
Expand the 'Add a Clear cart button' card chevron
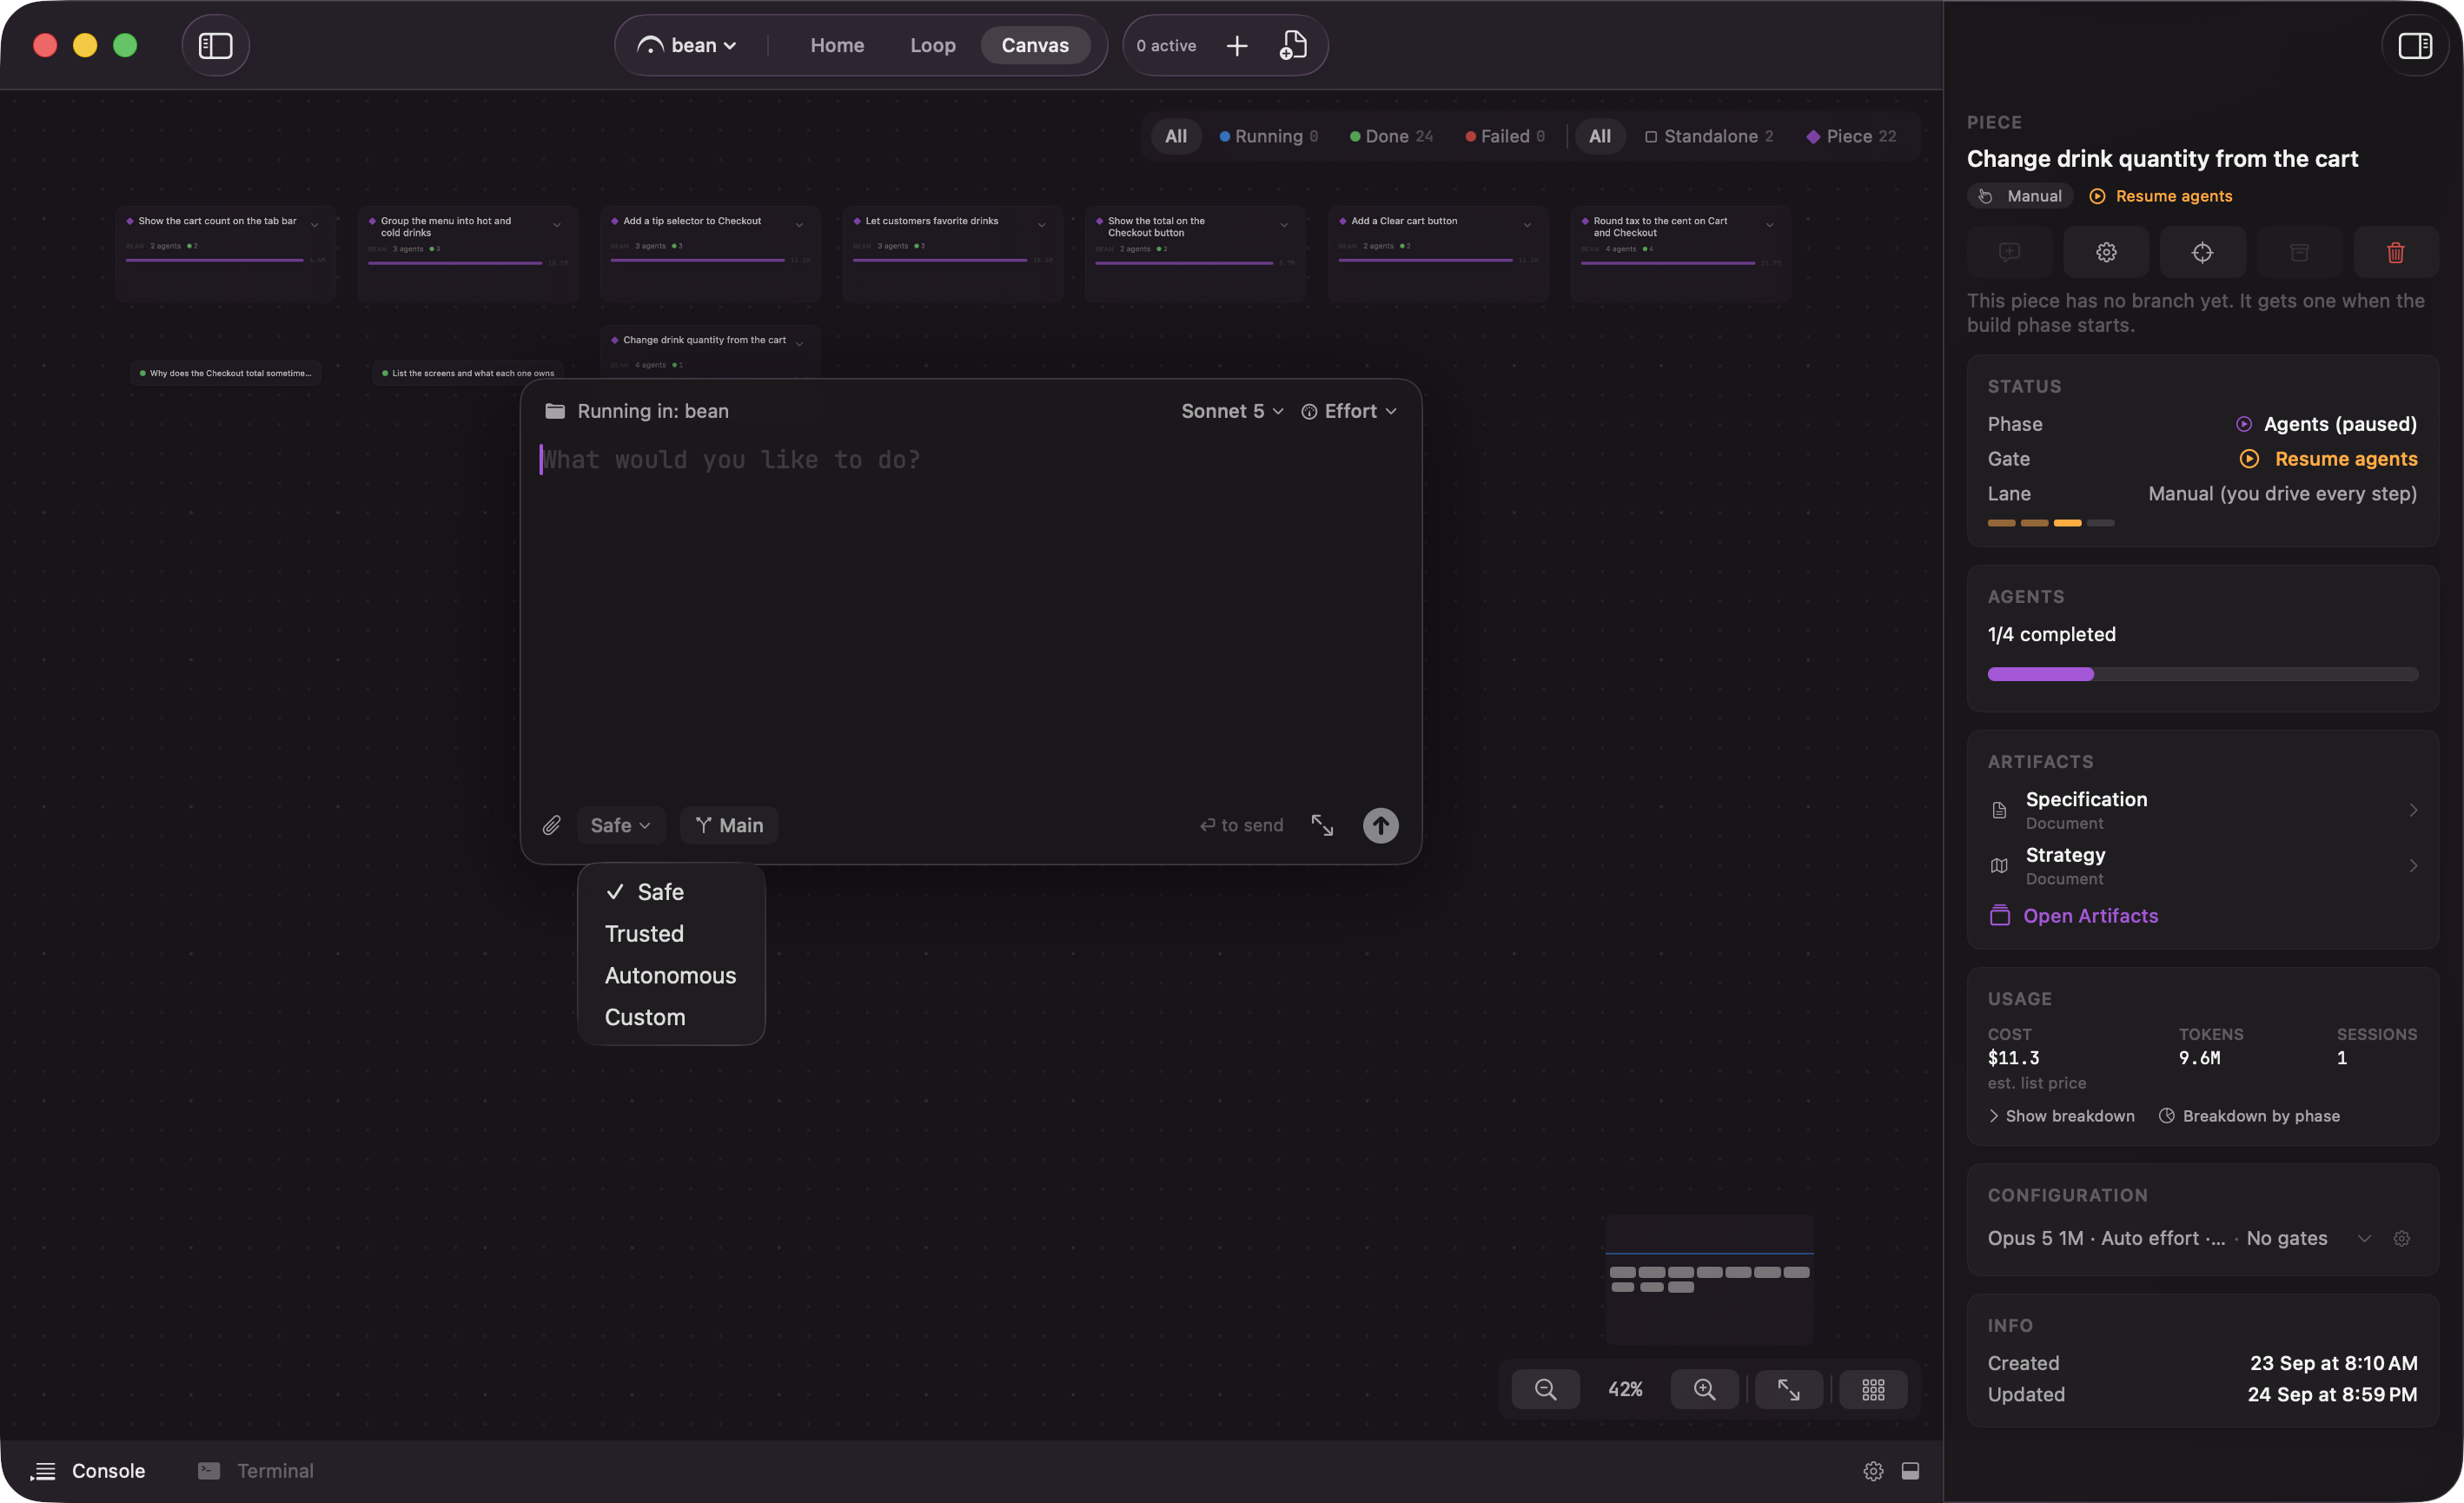pyautogui.click(x=1527, y=225)
